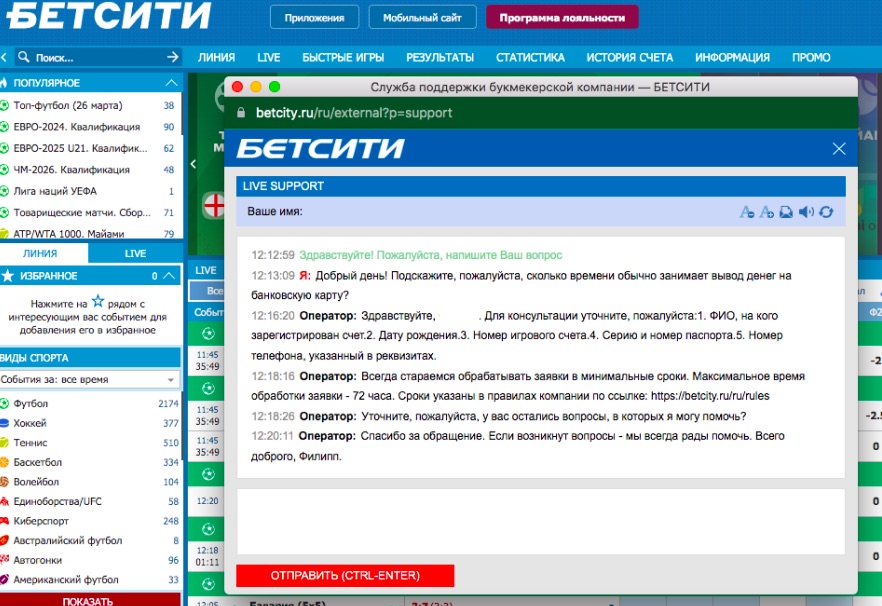The height and width of the screenshot is (606, 882).
Task: Click the Live Support panel header
Action: click(541, 186)
